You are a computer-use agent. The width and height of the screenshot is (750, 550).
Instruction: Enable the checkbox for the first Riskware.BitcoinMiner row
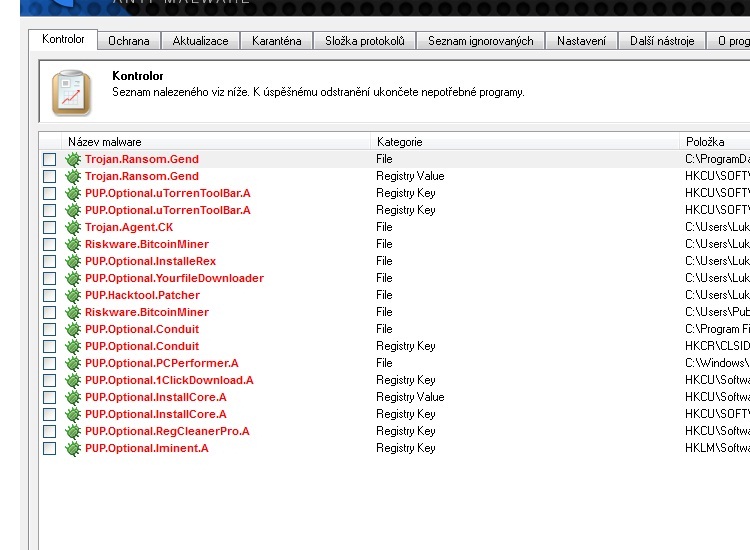(x=50, y=244)
